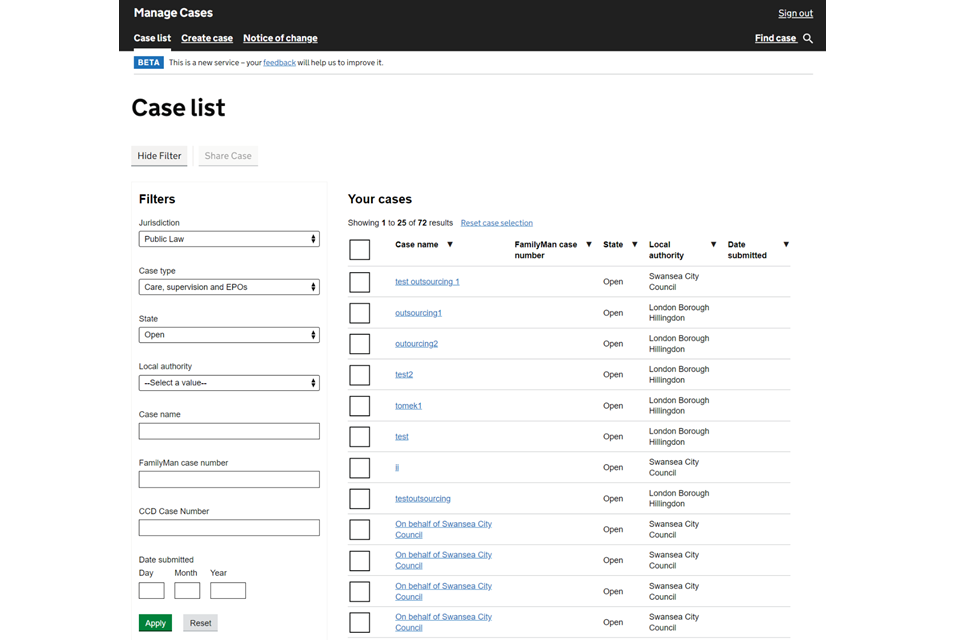Sort cases by State column arrow
Viewport: 960px width, 640px height.
point(634,245)
